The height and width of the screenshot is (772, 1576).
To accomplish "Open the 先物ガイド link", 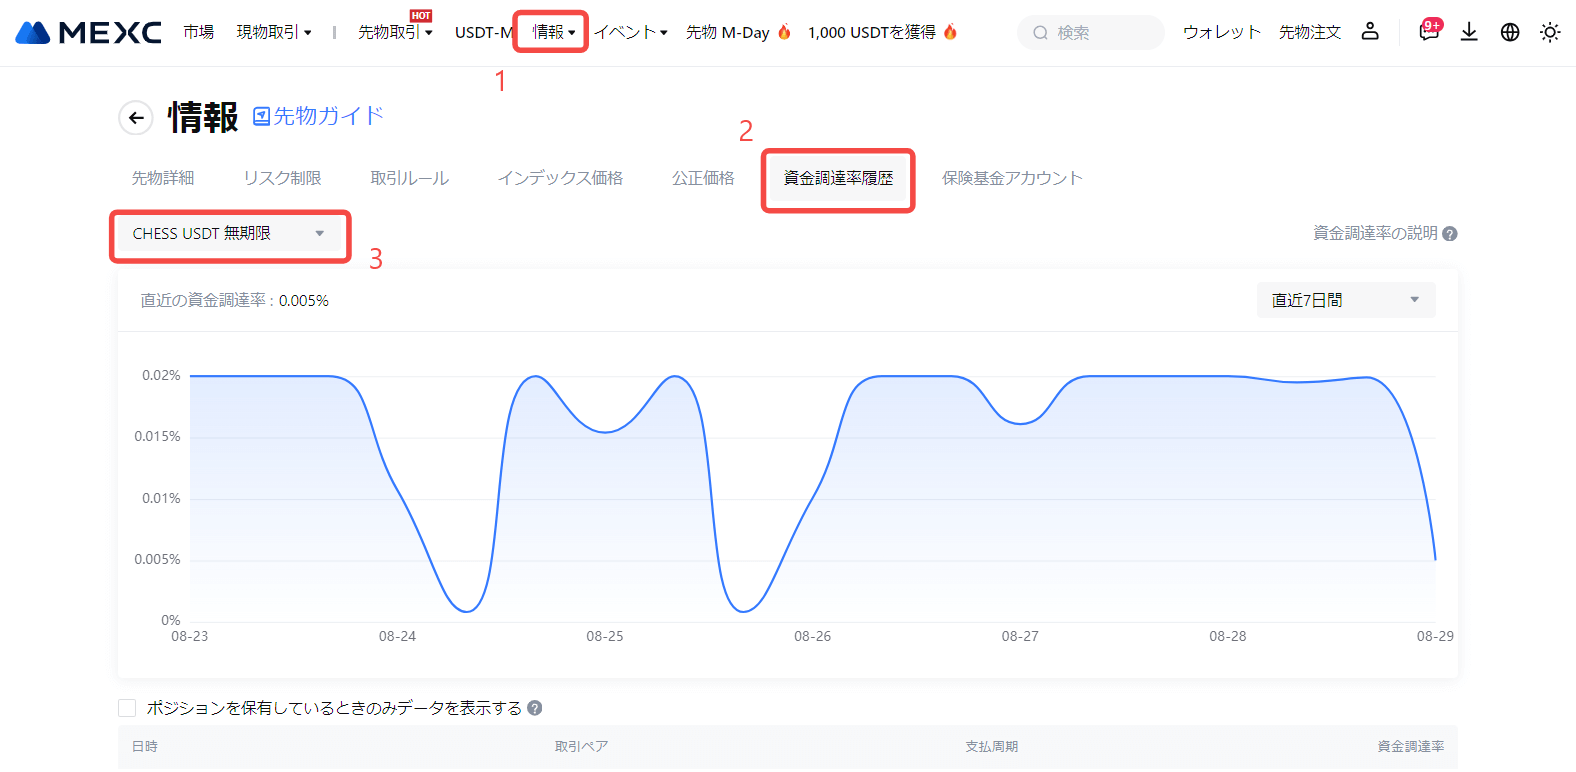I will tap(319, 116).
